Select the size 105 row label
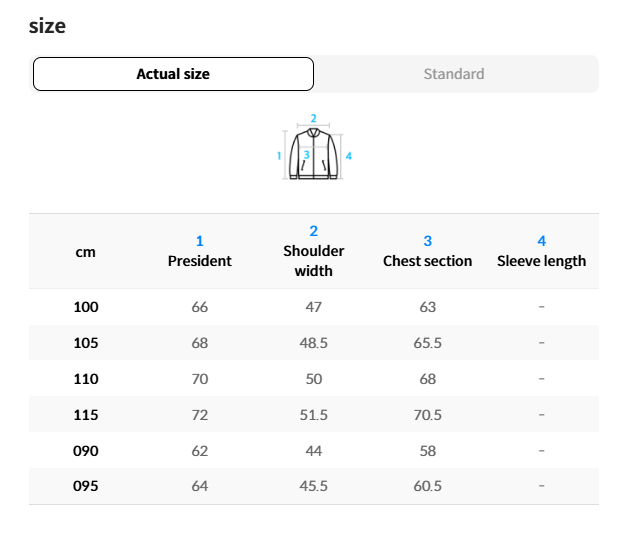Image resolution: width=640 pixels, height=543 pixels. (86, 343)
